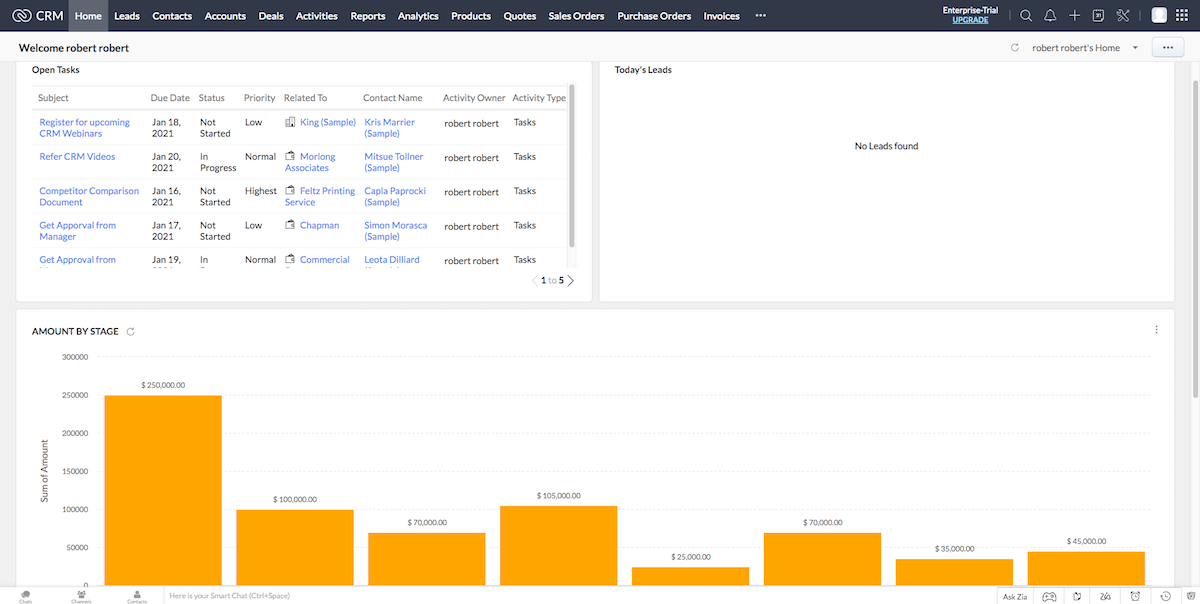Click the user profile avatar

(x=1159, y=16)
